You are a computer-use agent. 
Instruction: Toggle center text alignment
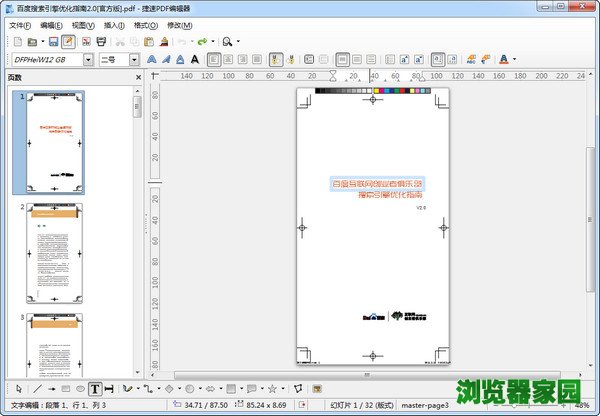(x=229, y=59)
